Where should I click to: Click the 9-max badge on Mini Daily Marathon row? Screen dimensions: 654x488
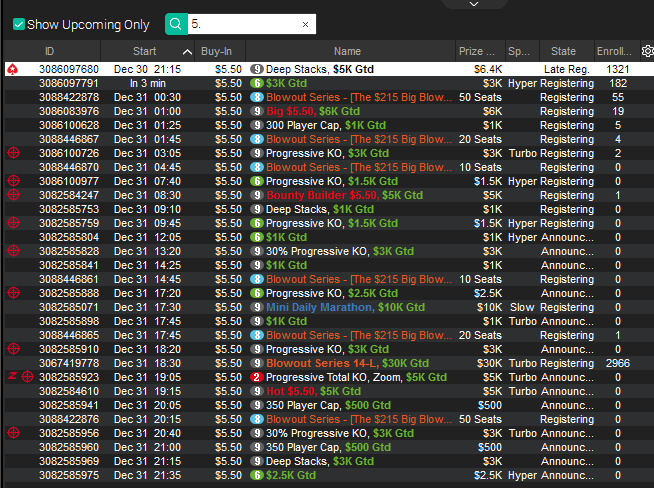coord(257,307)
